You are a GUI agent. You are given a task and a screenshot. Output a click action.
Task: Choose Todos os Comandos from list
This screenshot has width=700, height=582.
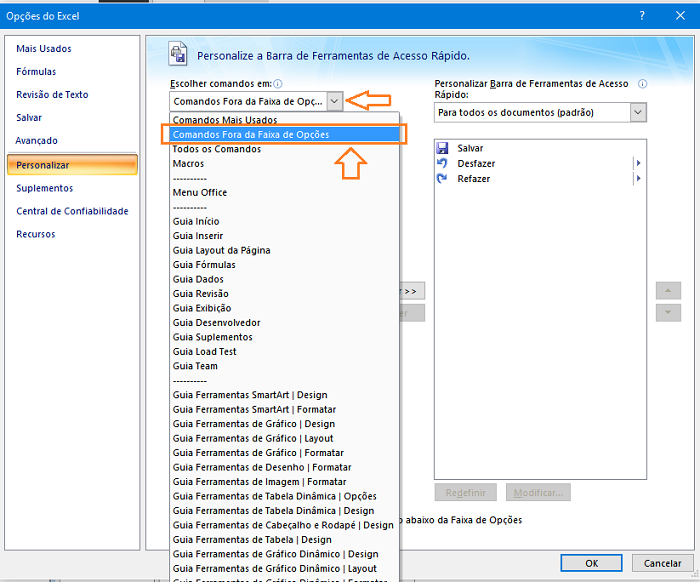click(217, 149)
